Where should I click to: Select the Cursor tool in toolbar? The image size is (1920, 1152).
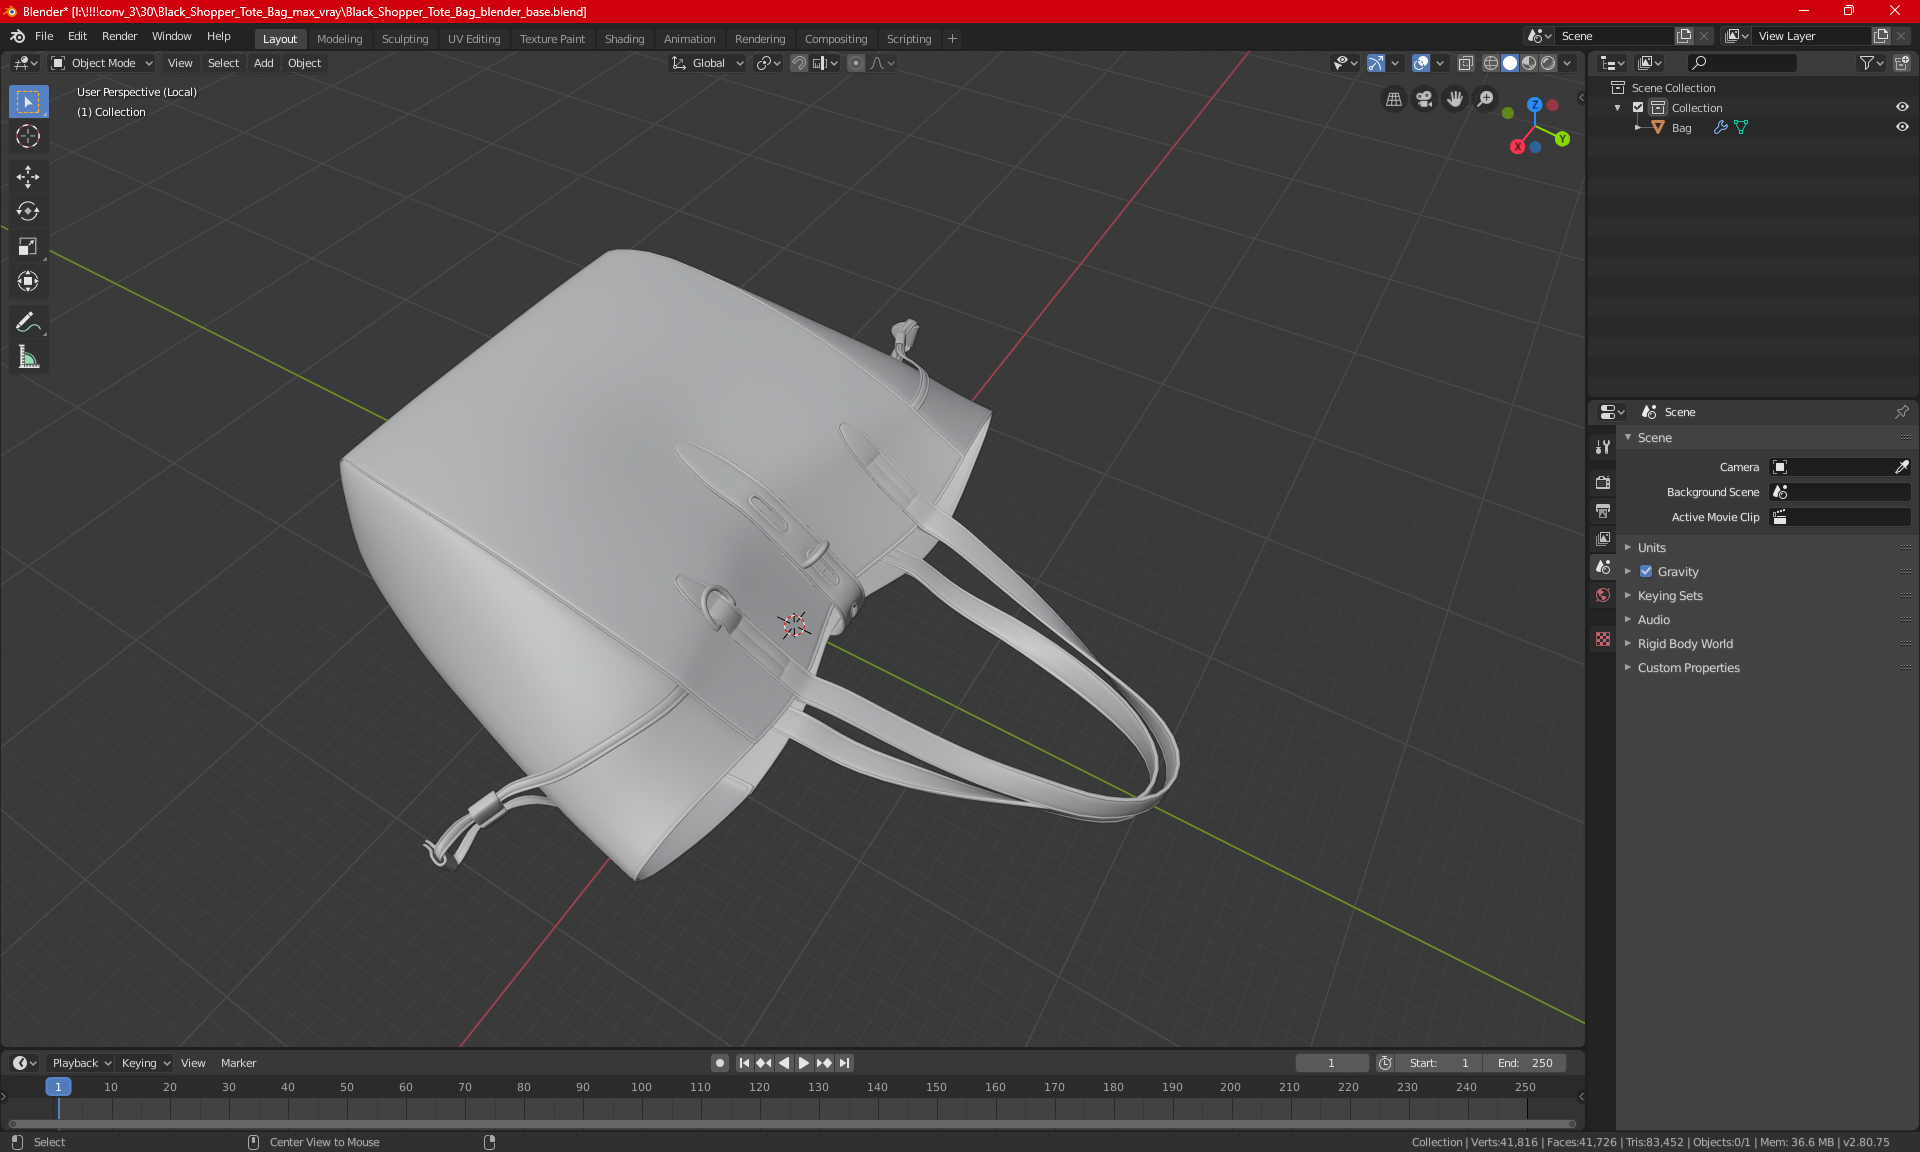[28, 137]
